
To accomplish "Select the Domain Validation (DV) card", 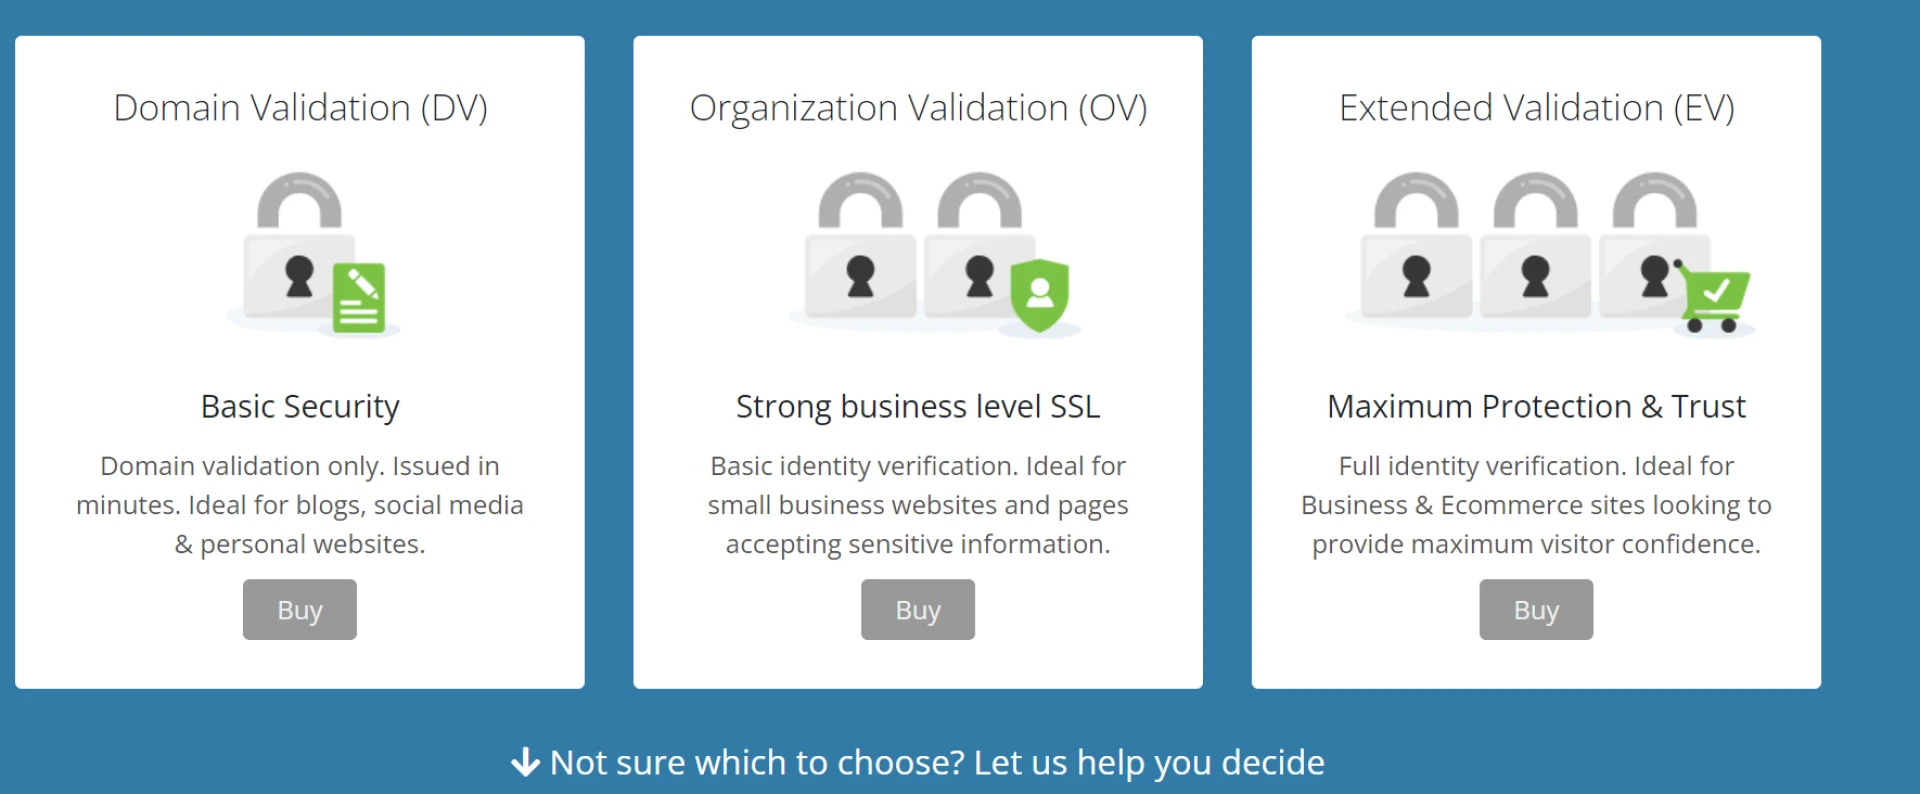I will 299,360.
